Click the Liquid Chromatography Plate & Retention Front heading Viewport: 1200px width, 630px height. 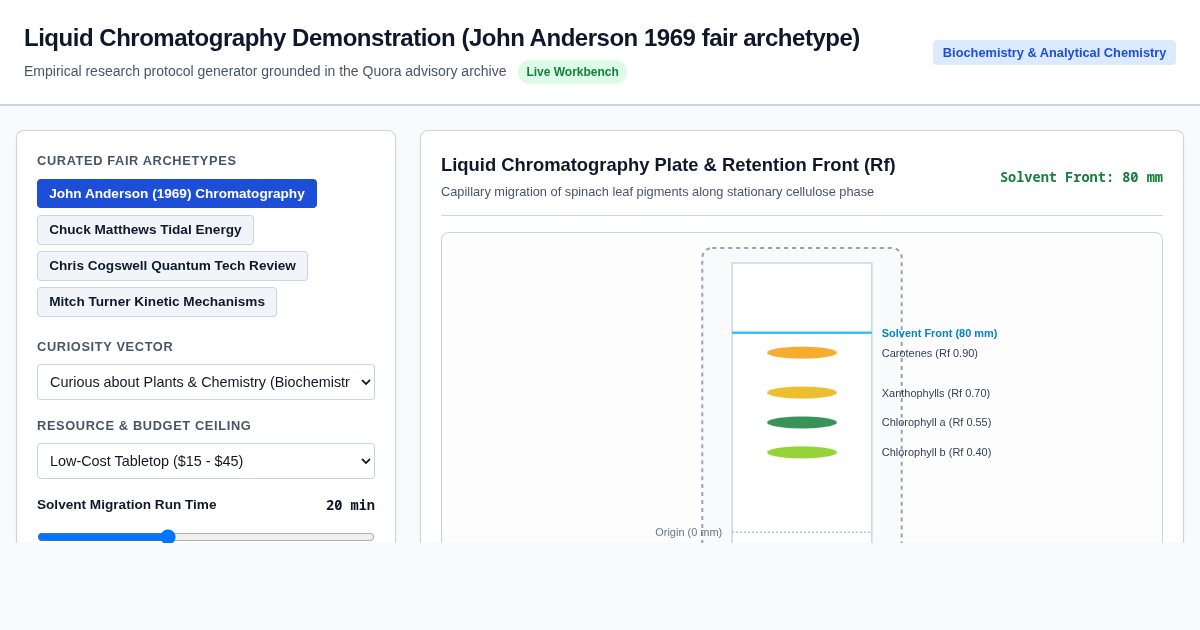pyautogui.click(x=668, y=165)
